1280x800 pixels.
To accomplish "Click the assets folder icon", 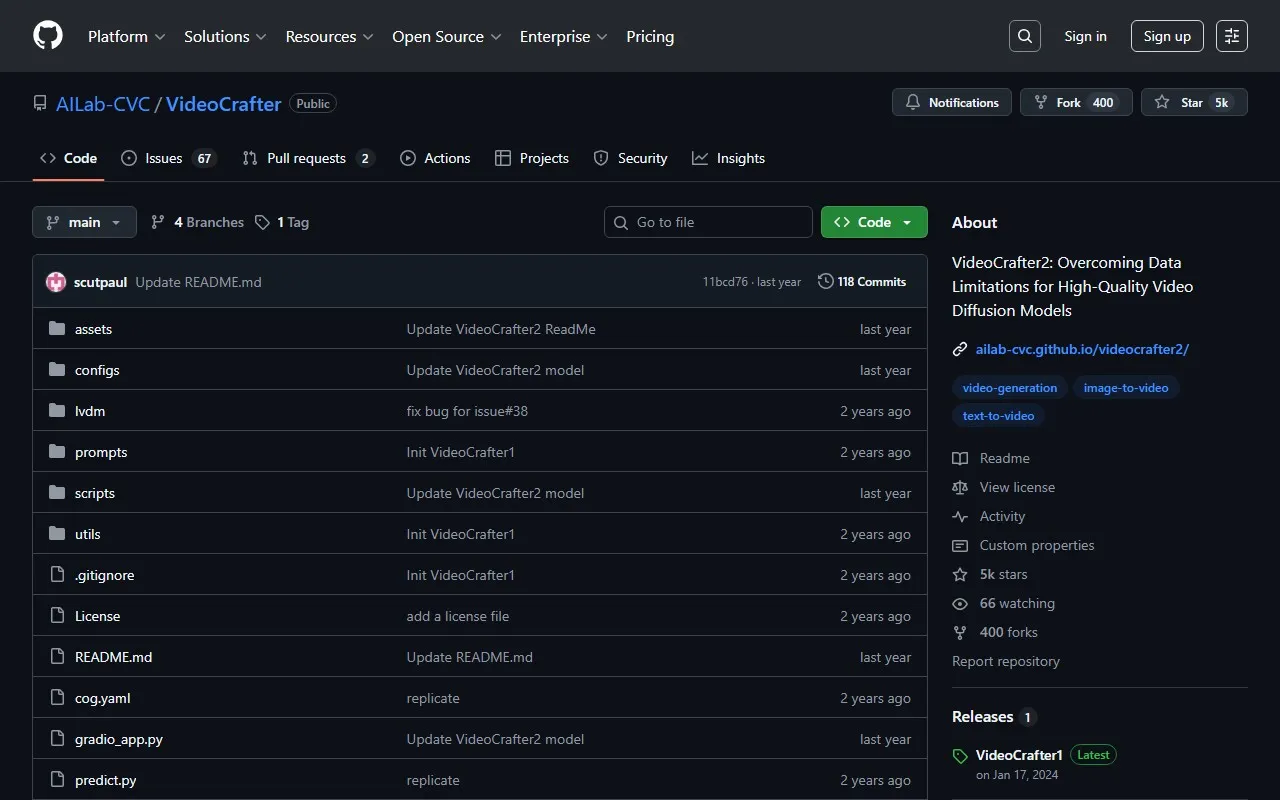I will 57,329.
